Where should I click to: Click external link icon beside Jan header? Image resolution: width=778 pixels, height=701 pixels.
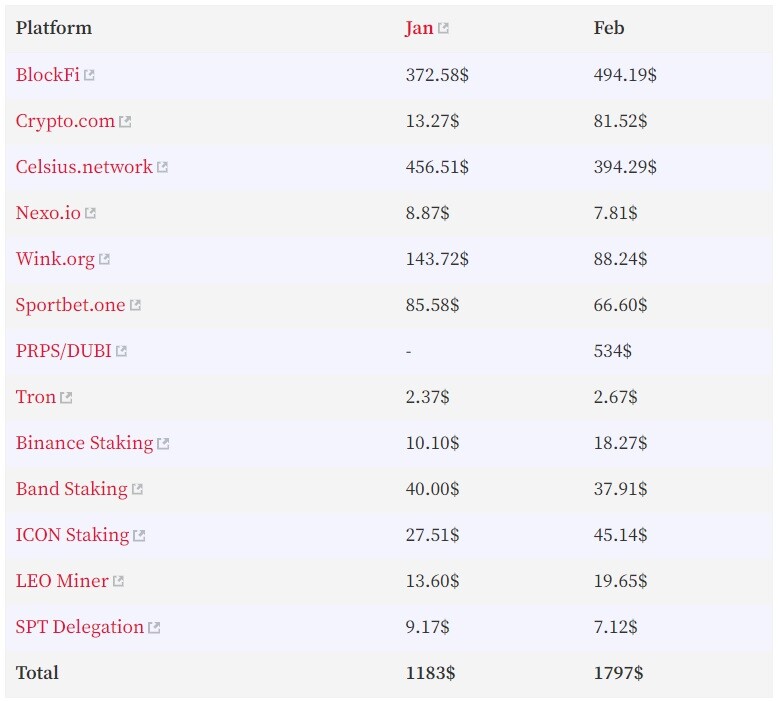tap(444, 29)
